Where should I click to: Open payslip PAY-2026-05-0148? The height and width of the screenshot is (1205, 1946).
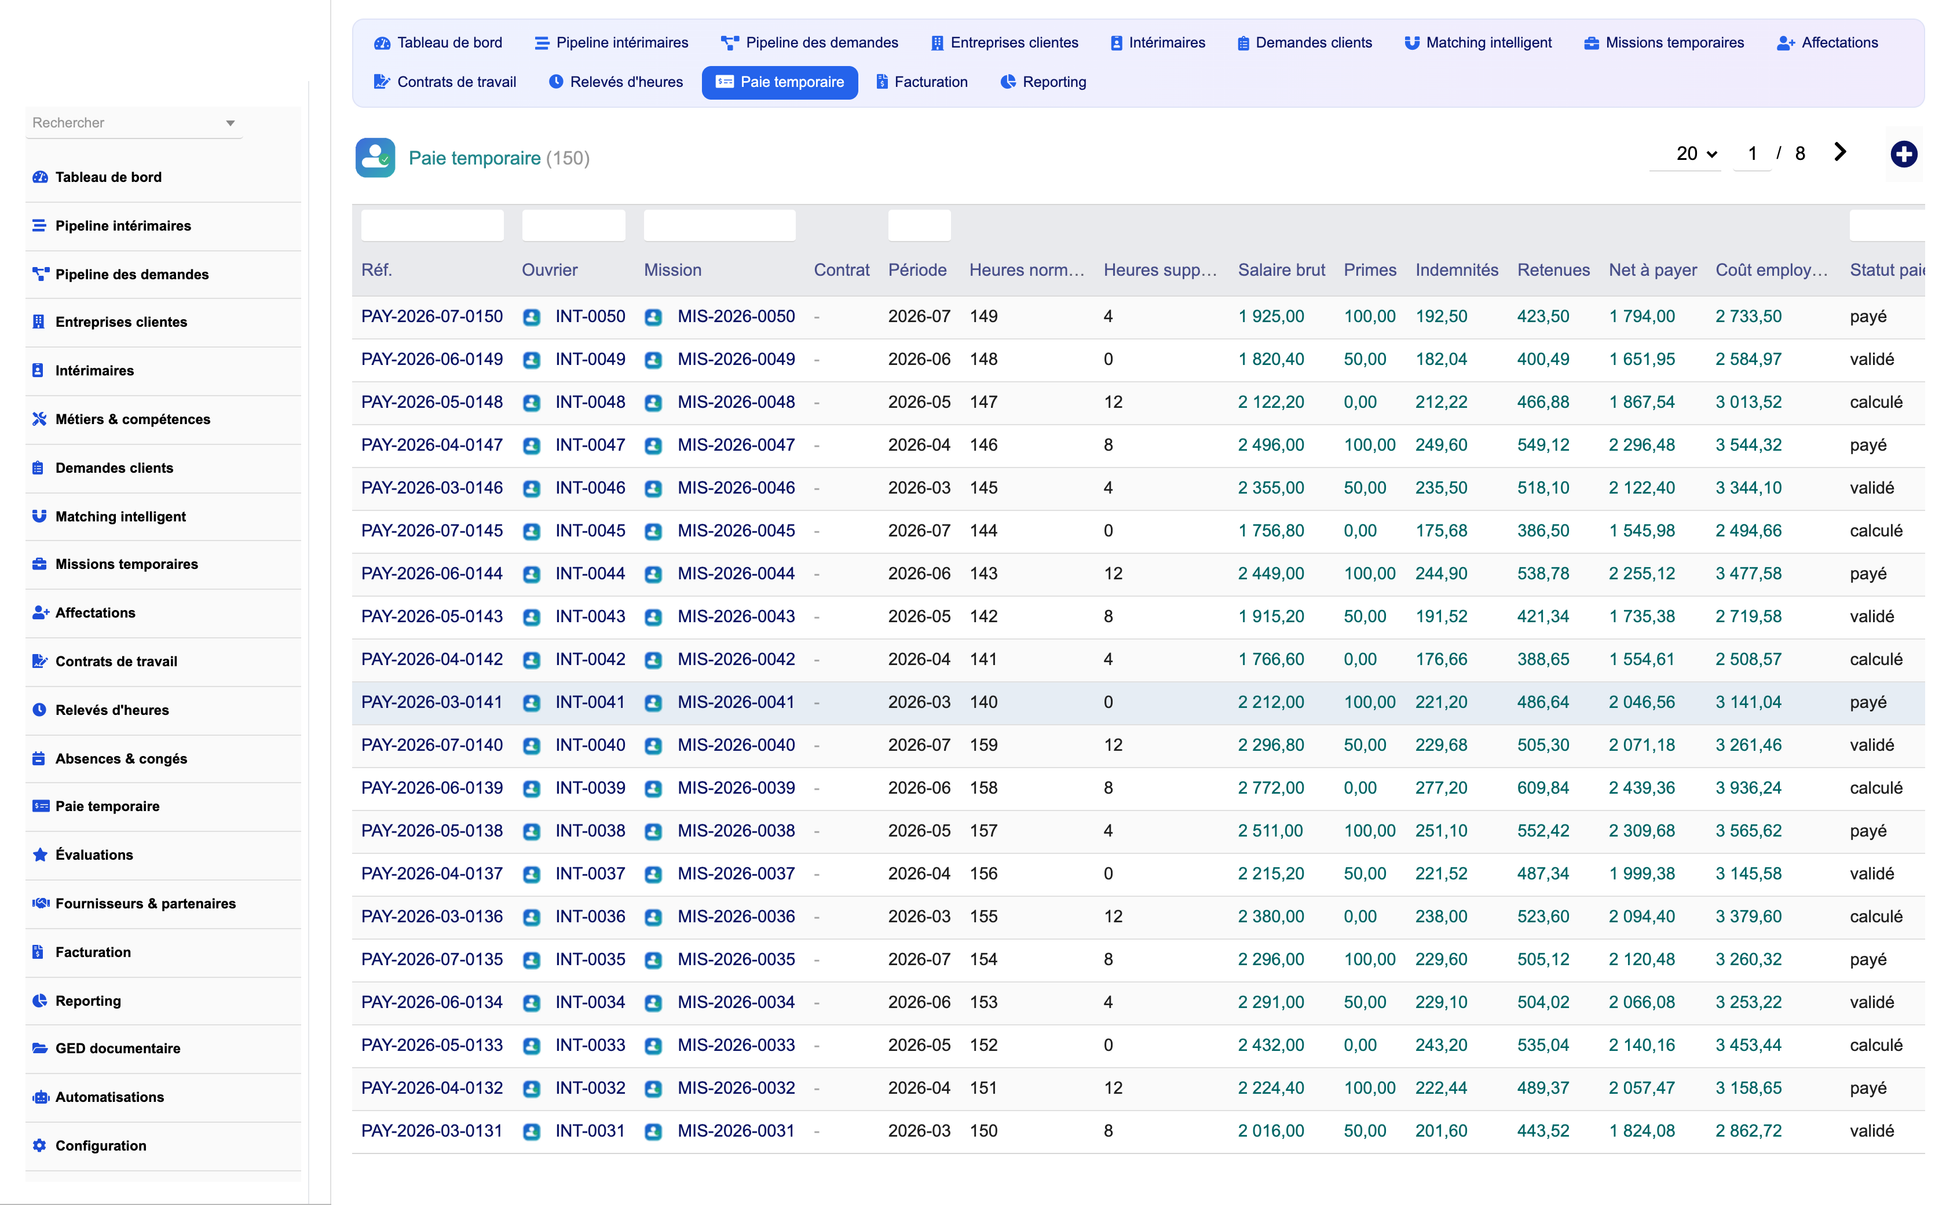pos(432,402)
